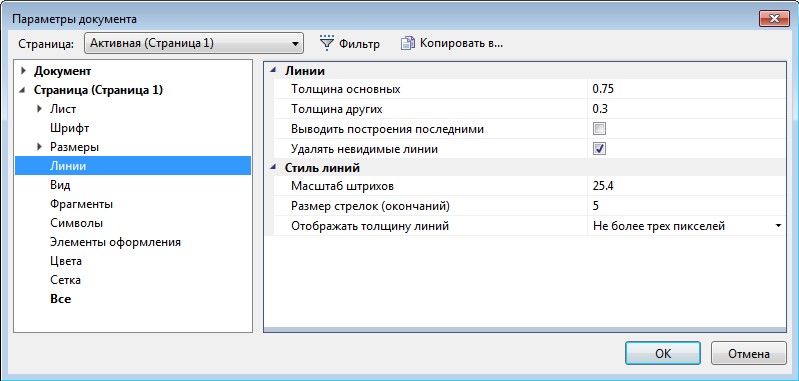Click the Фильтр button label

tap(359, 44)
